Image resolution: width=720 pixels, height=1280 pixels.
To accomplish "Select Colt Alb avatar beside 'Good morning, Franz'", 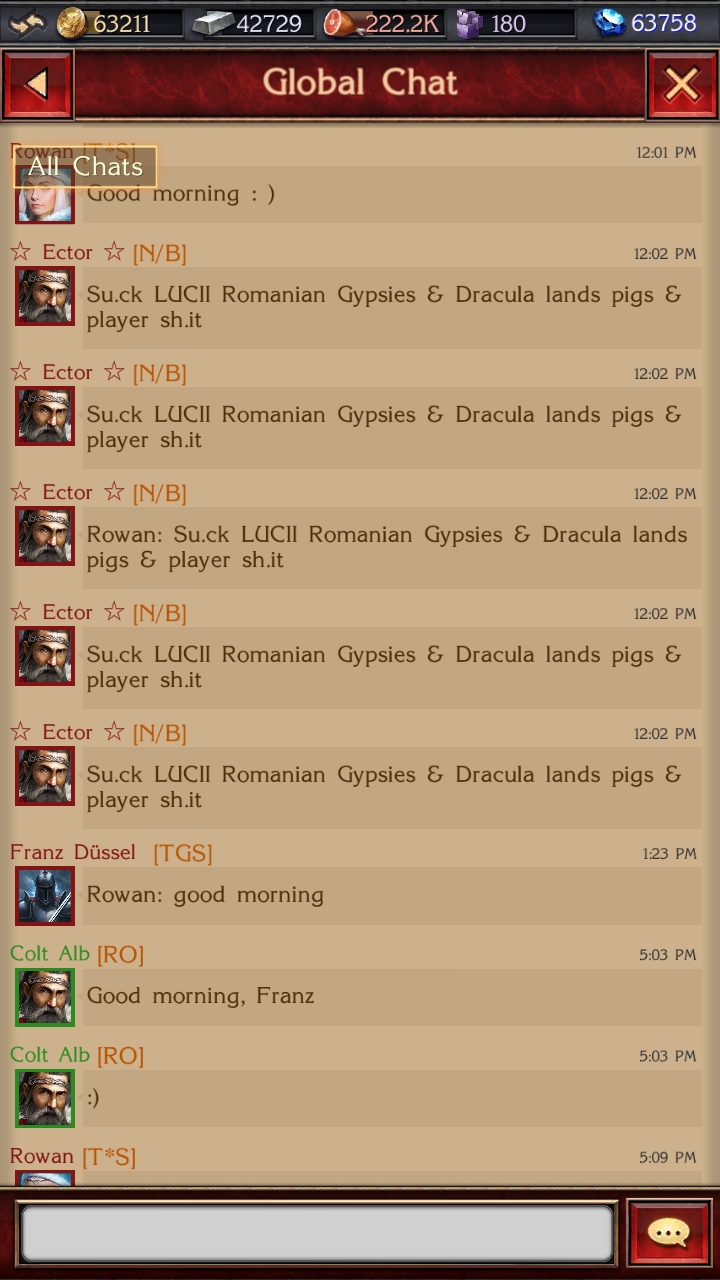I will (45, 997).
